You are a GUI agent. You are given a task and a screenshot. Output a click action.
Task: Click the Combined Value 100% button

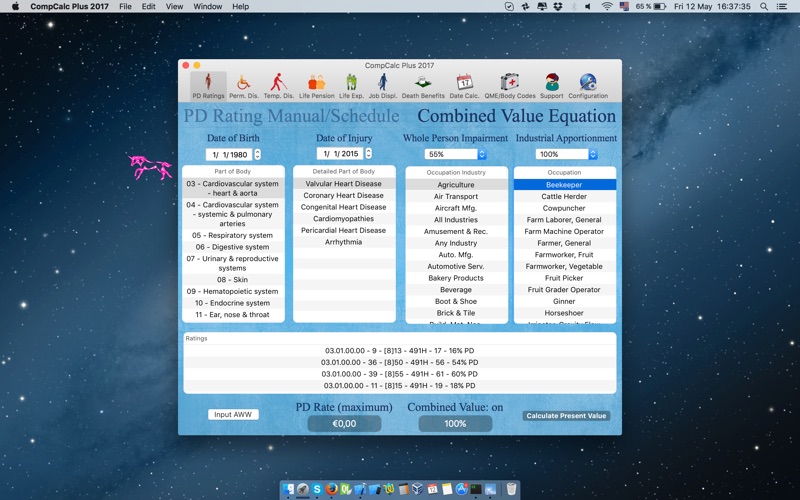click(455, 423)
